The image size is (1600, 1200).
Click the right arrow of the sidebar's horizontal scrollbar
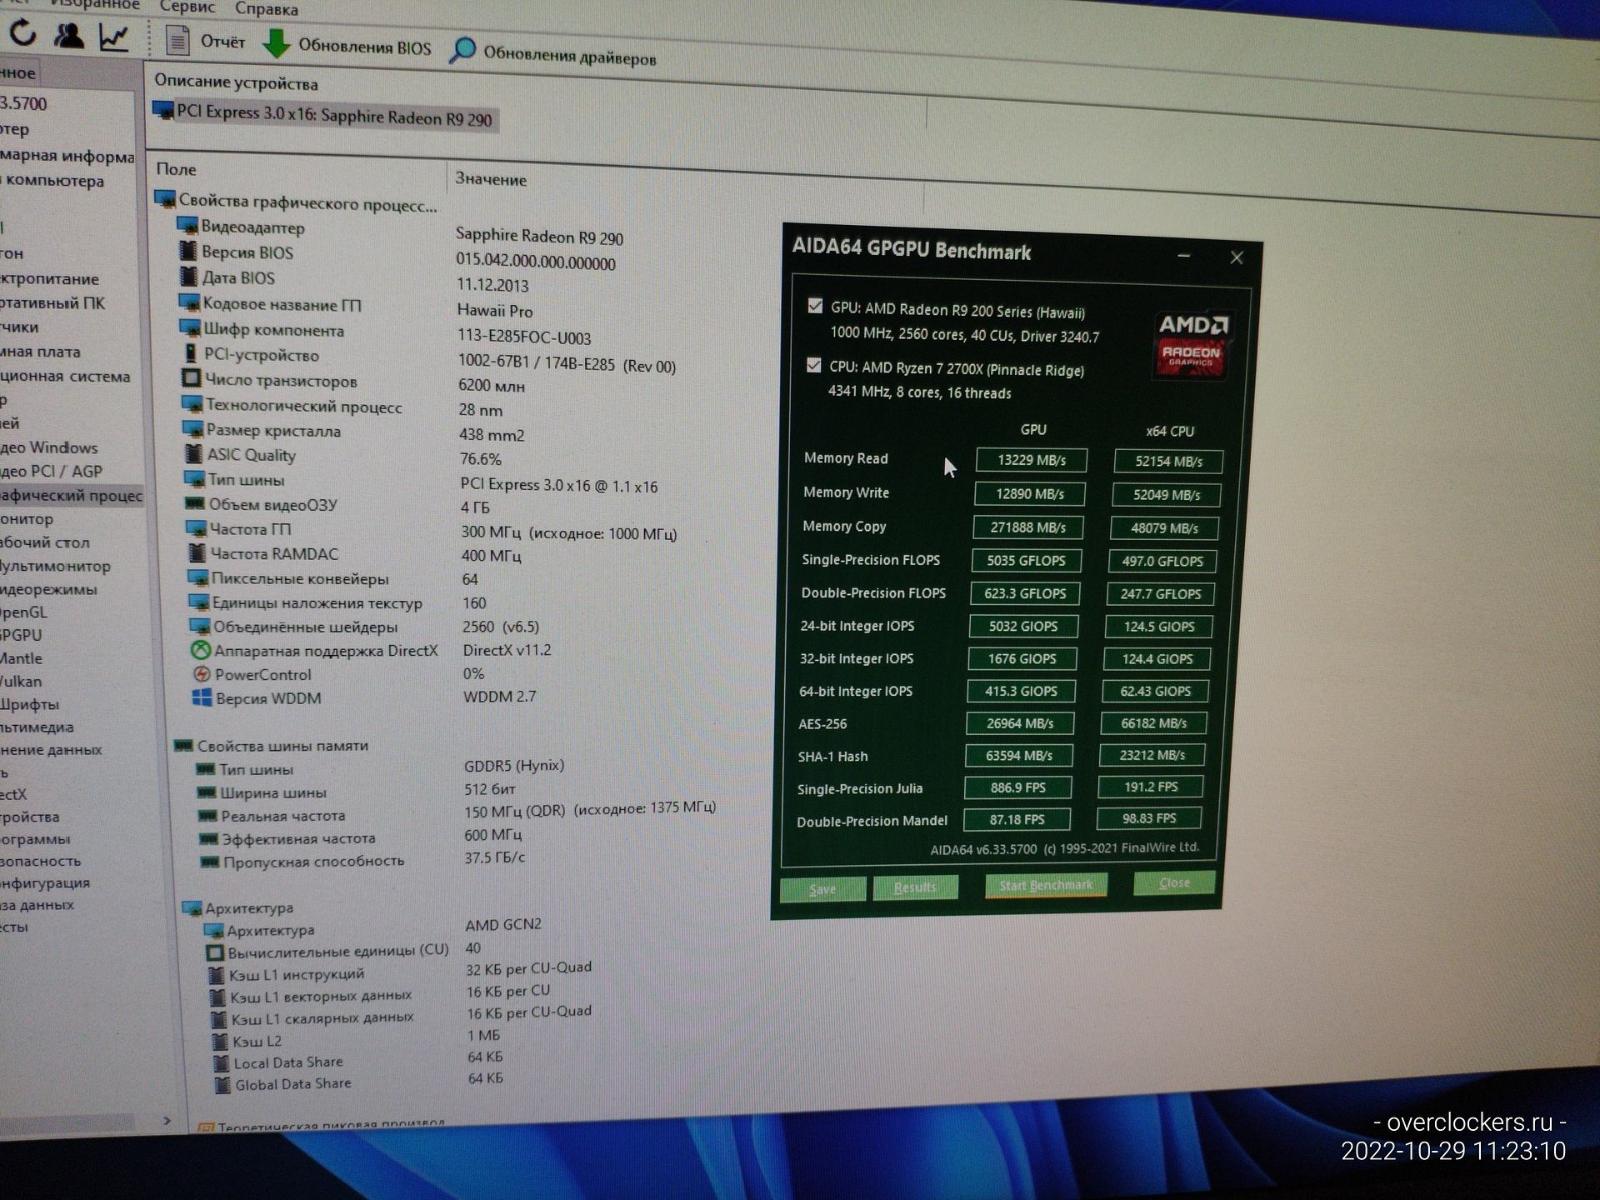coord(167,1121)
